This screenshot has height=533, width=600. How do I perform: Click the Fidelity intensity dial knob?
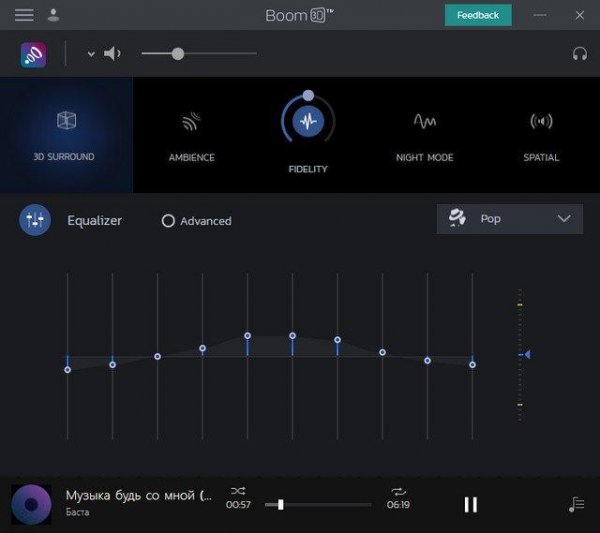click(x=308, y=95)
